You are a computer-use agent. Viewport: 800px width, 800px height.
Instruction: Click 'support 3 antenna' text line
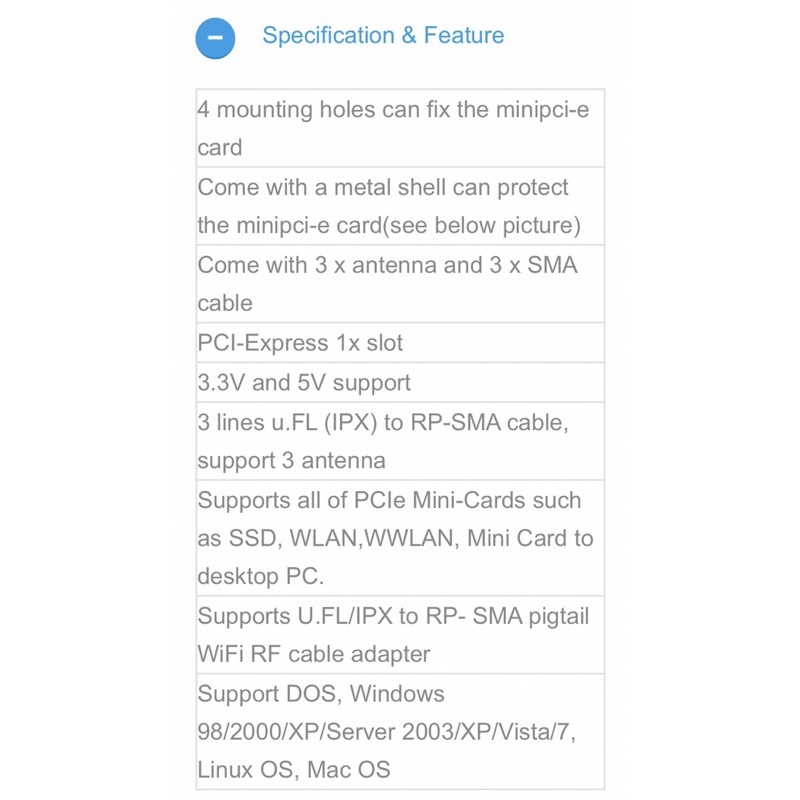(x=291, y=461)
